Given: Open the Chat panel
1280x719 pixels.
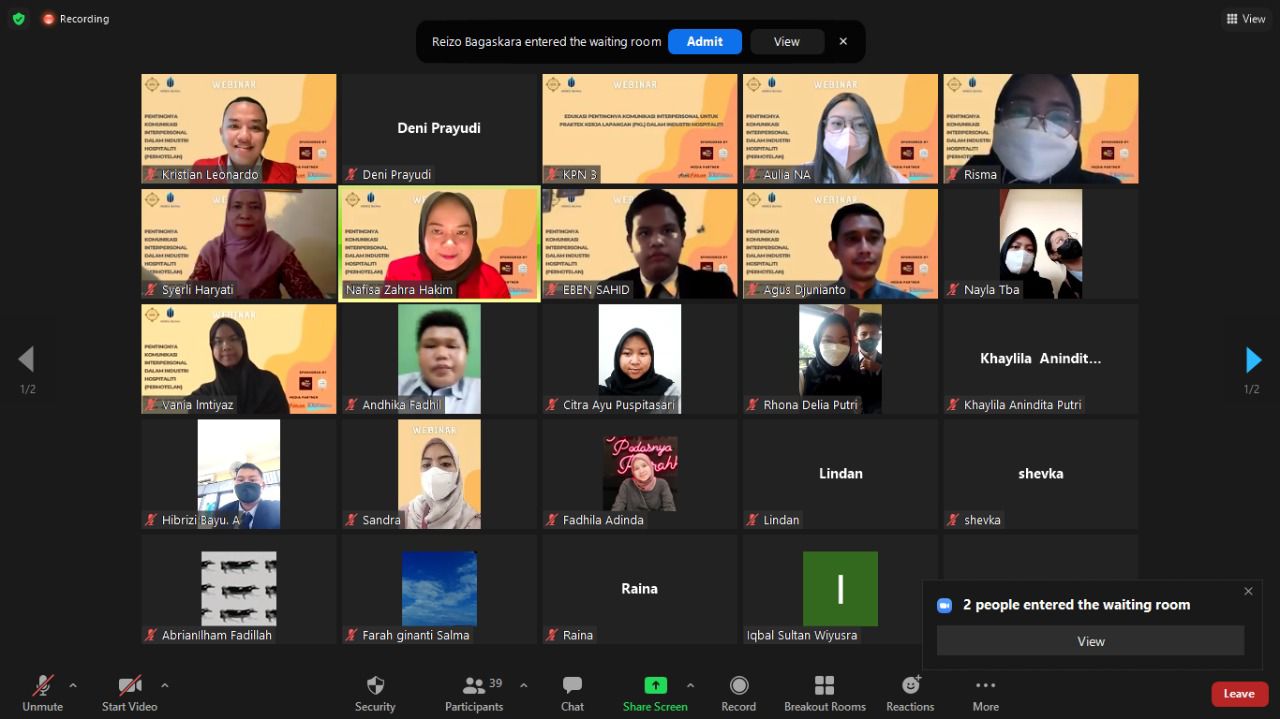Looking at the screenshot, I should point(572,686).
